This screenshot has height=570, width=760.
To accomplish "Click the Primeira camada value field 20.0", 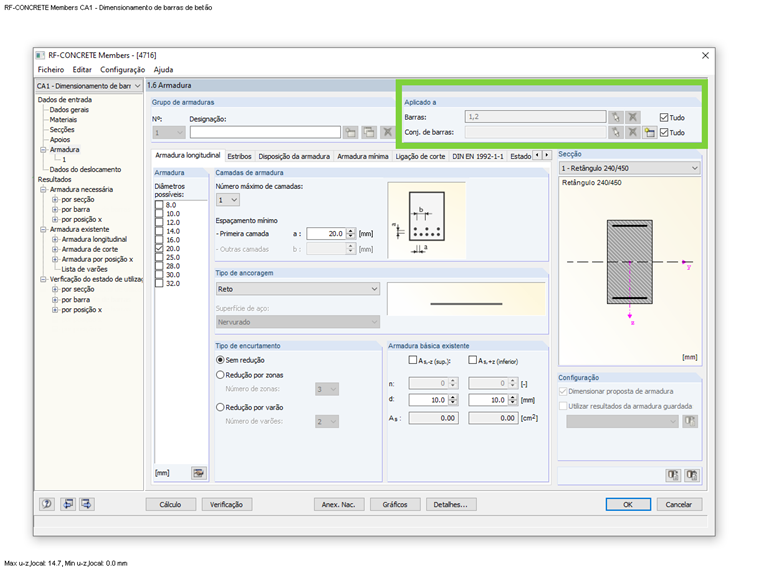I will [x=327, y=234].
